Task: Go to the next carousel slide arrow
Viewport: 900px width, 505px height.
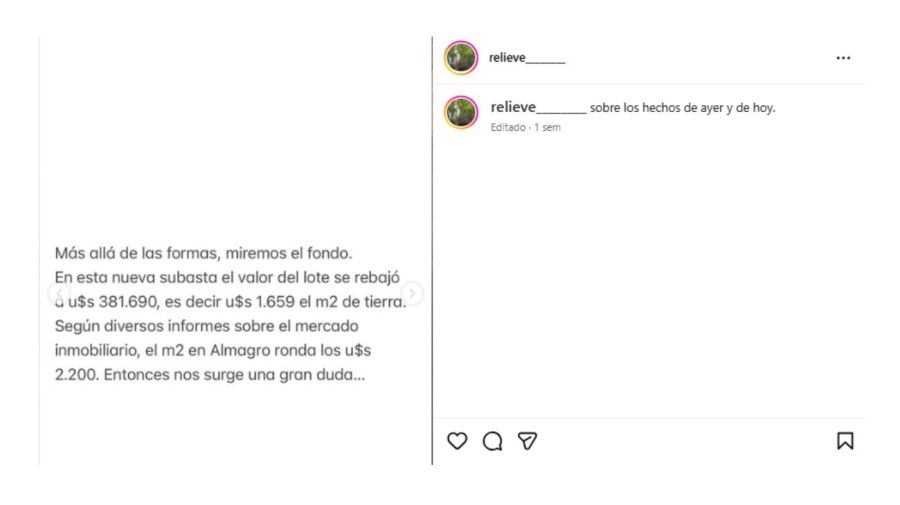Action: pyautogui.click(x=412, y=293)
